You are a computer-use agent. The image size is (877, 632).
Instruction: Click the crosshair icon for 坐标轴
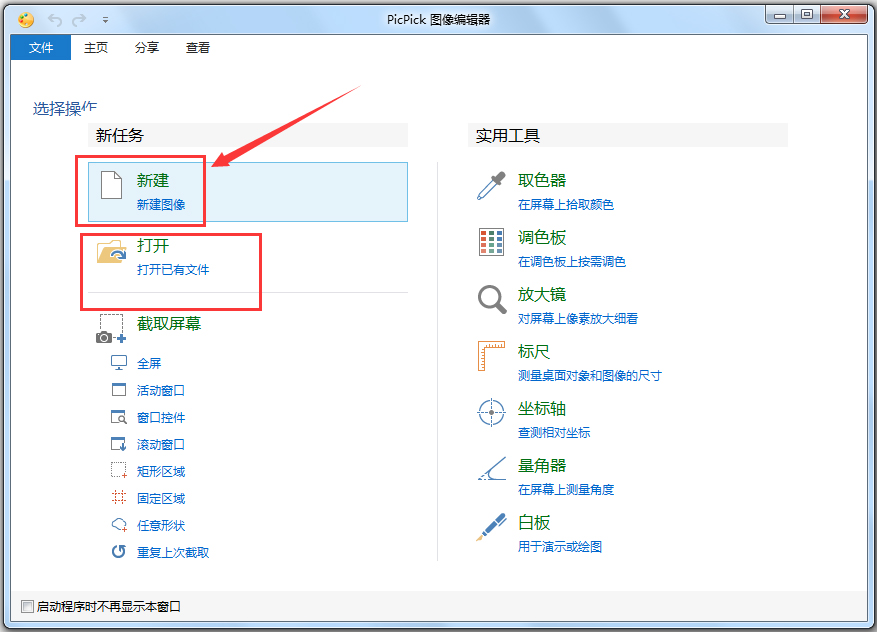(491, 413)
